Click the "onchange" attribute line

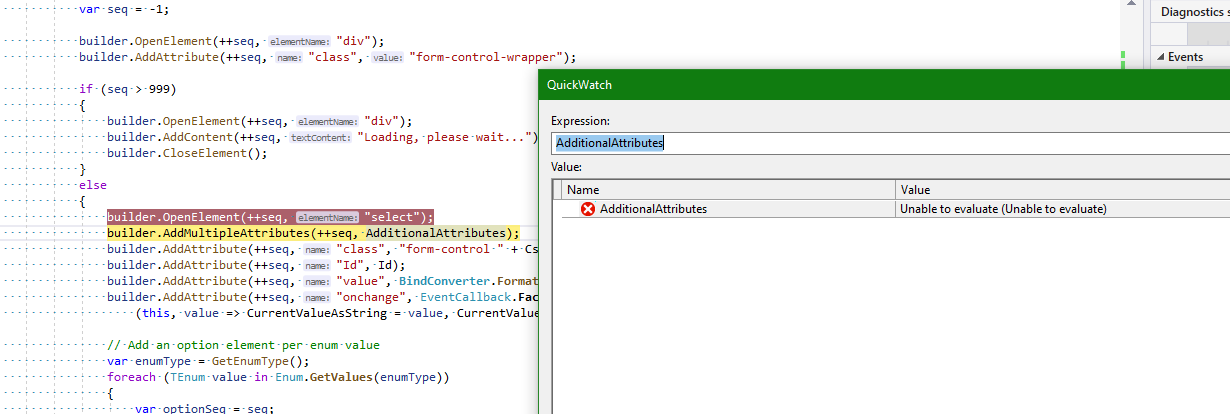click(322, 297)
